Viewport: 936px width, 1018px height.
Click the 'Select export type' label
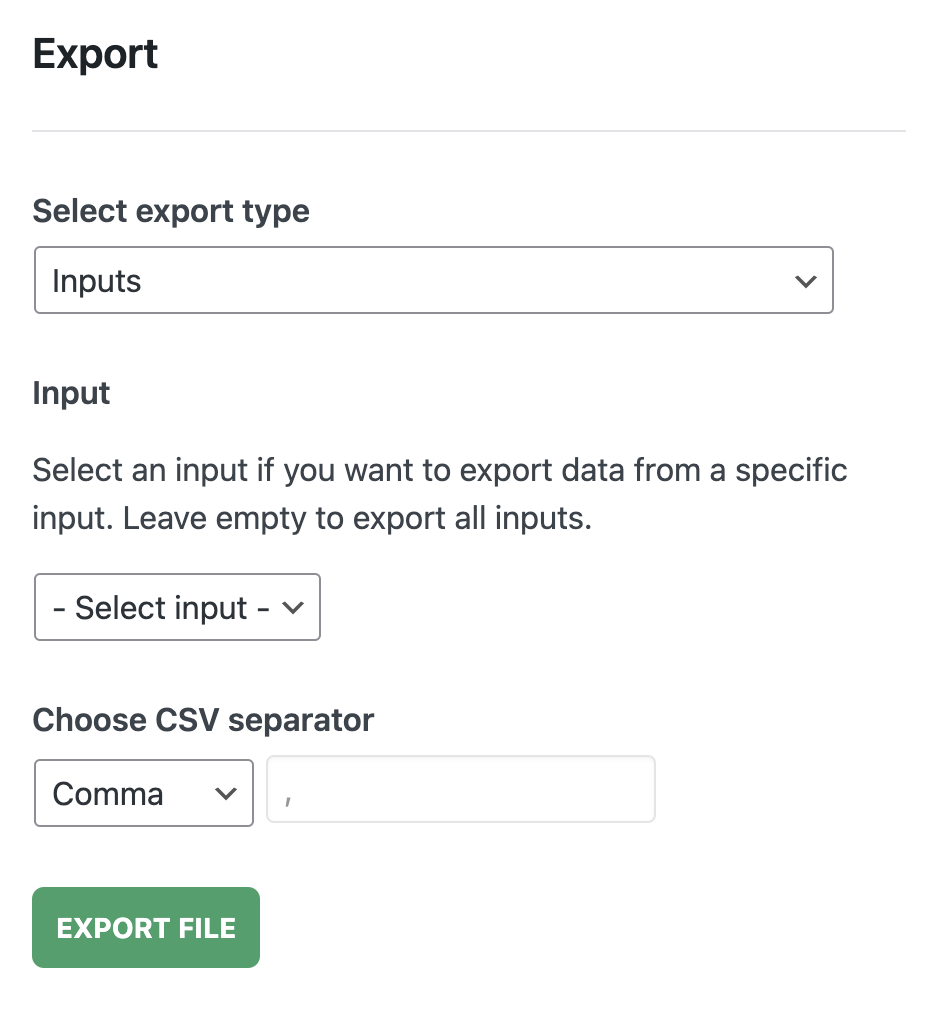[x=171, y=211]
